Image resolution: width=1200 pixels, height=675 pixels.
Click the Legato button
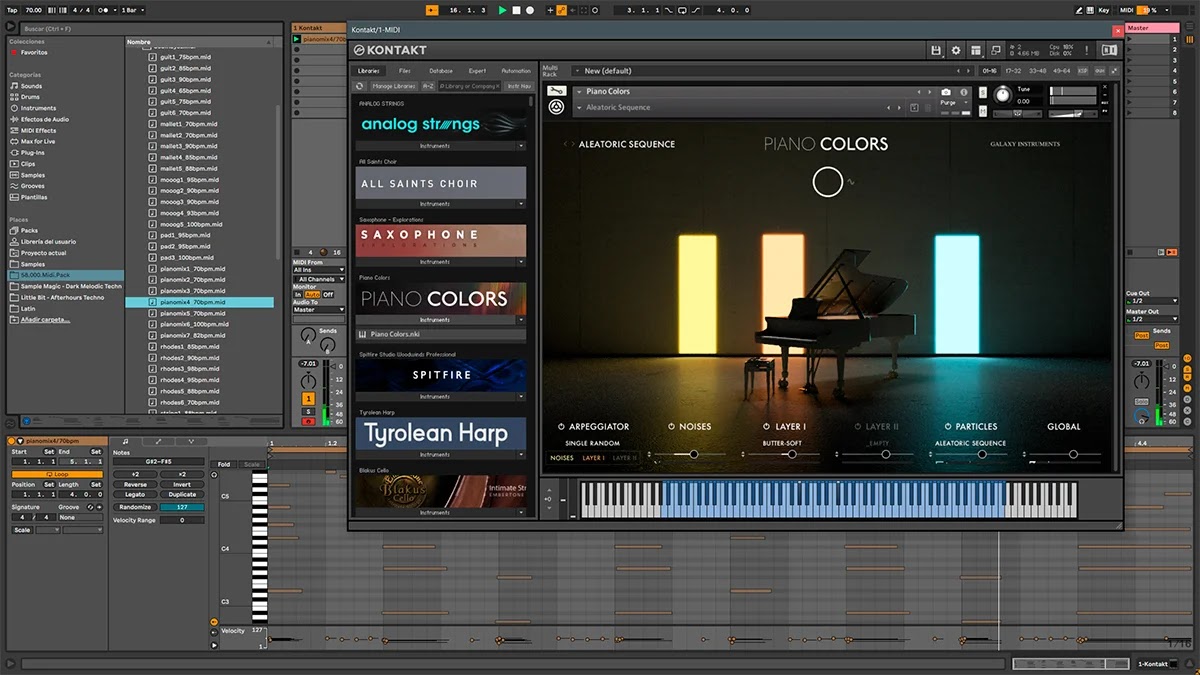(x=135, y=495)
